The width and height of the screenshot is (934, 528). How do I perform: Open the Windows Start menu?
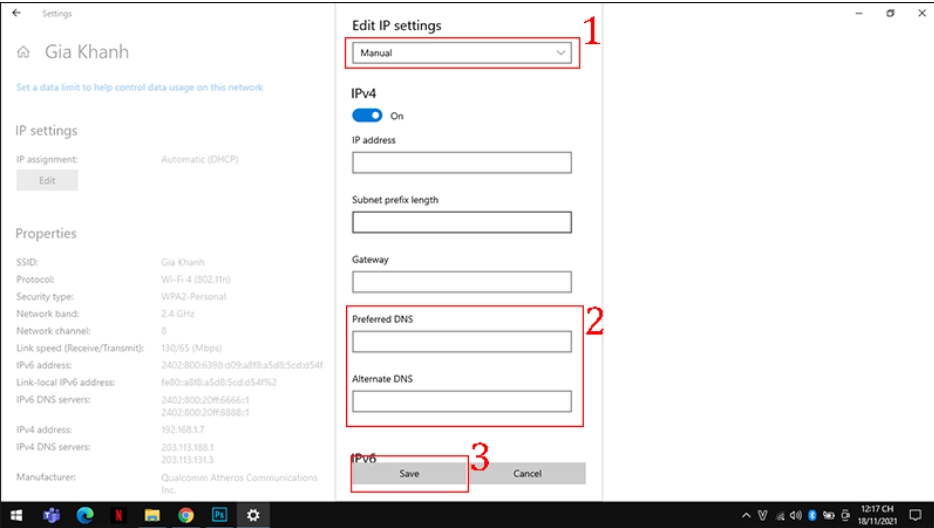pos(16,515)
